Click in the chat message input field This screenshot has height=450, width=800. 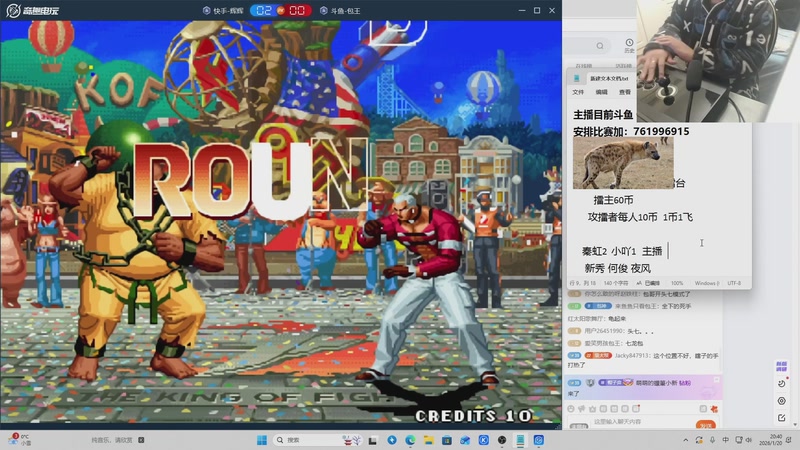click(640, 422)
